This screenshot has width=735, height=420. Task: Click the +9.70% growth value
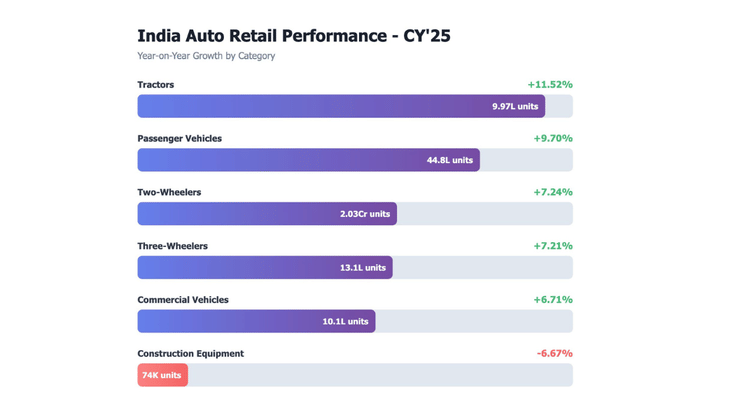pyautogui.click(x=553, y=139)
